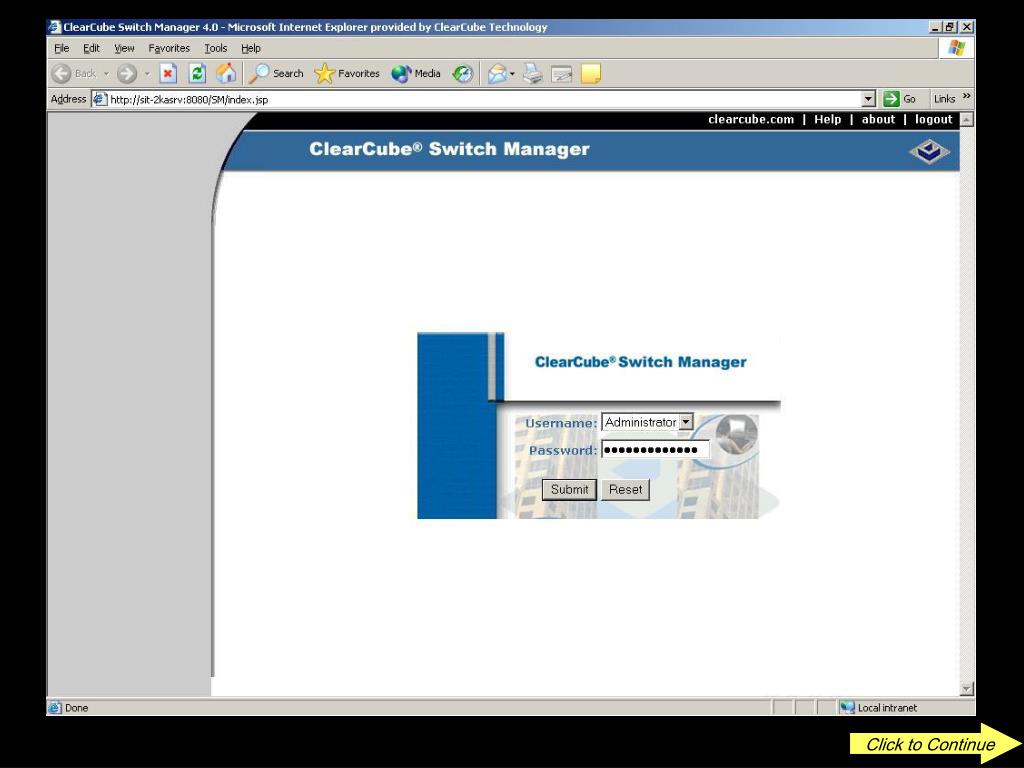1024x768 pixels.
Task: Click the Links toolbar label
Action: (944, 99)
